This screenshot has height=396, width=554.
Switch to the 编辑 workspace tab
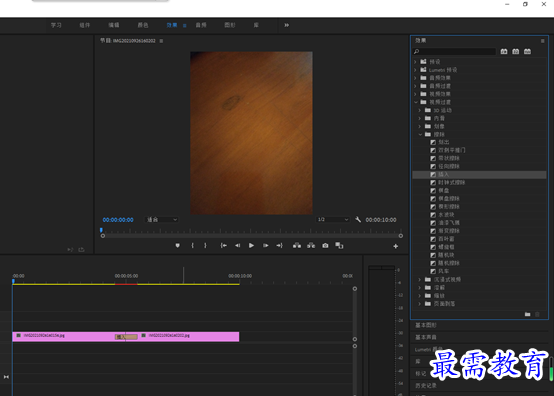(114, 25)
